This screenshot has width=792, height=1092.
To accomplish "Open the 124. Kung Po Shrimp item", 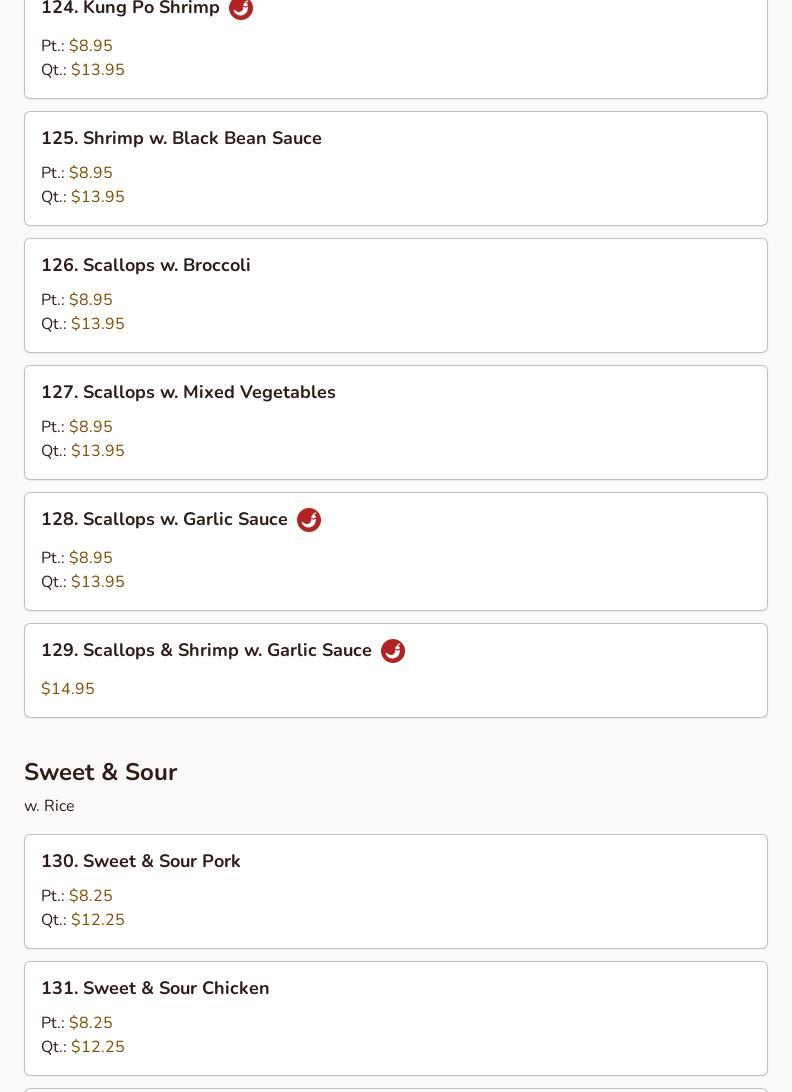I will pos(130,8).
